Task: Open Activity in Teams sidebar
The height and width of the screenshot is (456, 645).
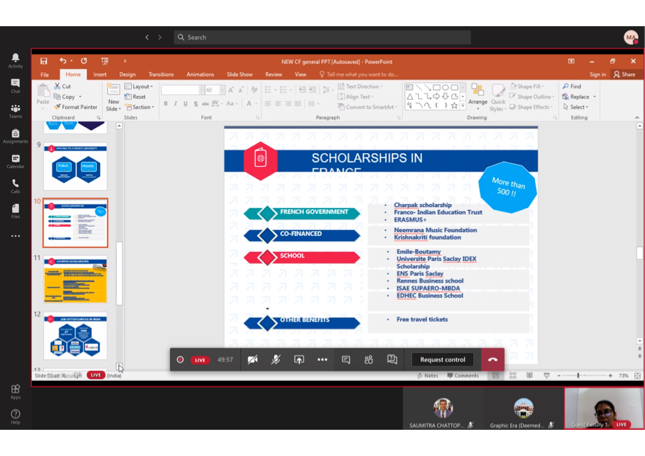Action: tap(15, 61)
